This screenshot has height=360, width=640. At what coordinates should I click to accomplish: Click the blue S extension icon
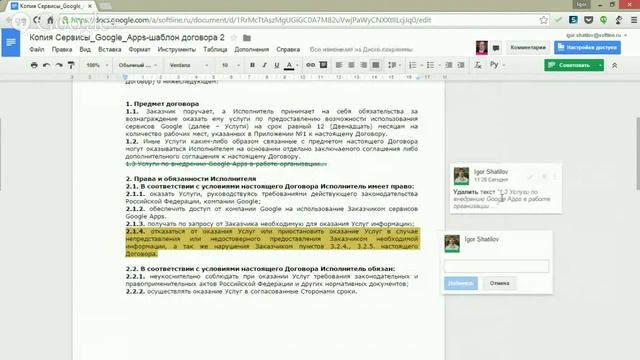(x=573, y=20)
